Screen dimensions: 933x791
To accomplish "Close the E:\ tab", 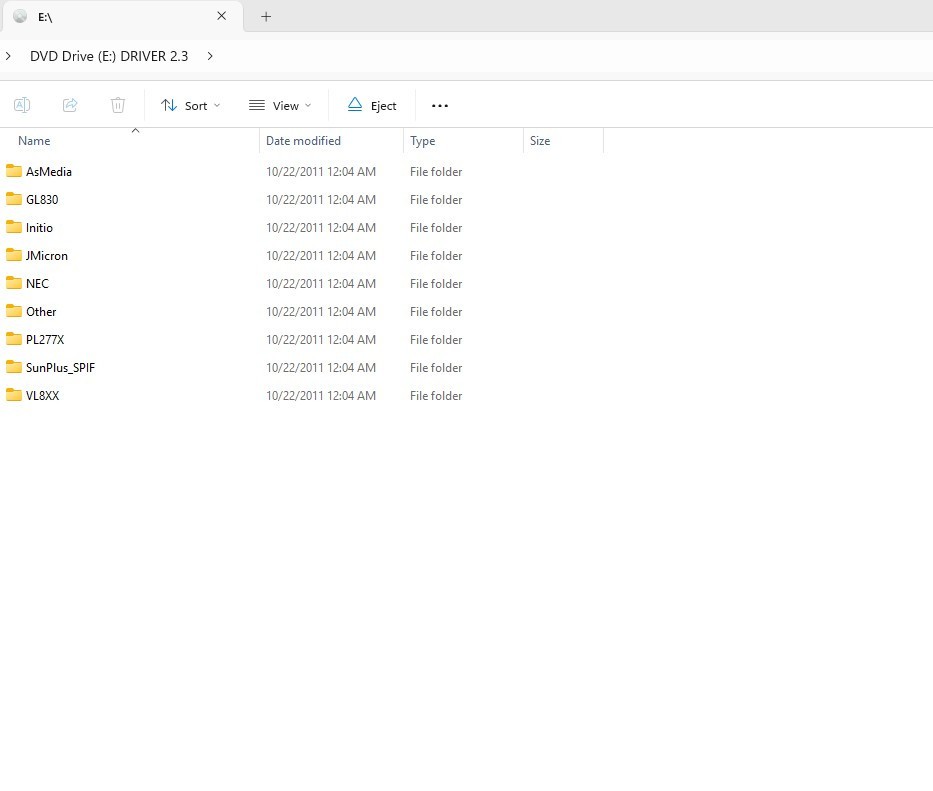I will coord(221,16).
